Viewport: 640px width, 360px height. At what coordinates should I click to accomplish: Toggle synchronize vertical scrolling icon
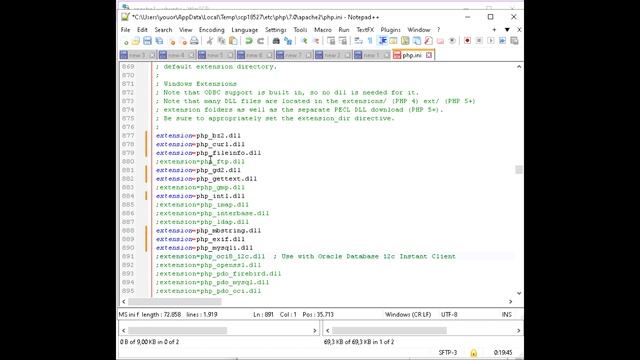pos(331,41)
